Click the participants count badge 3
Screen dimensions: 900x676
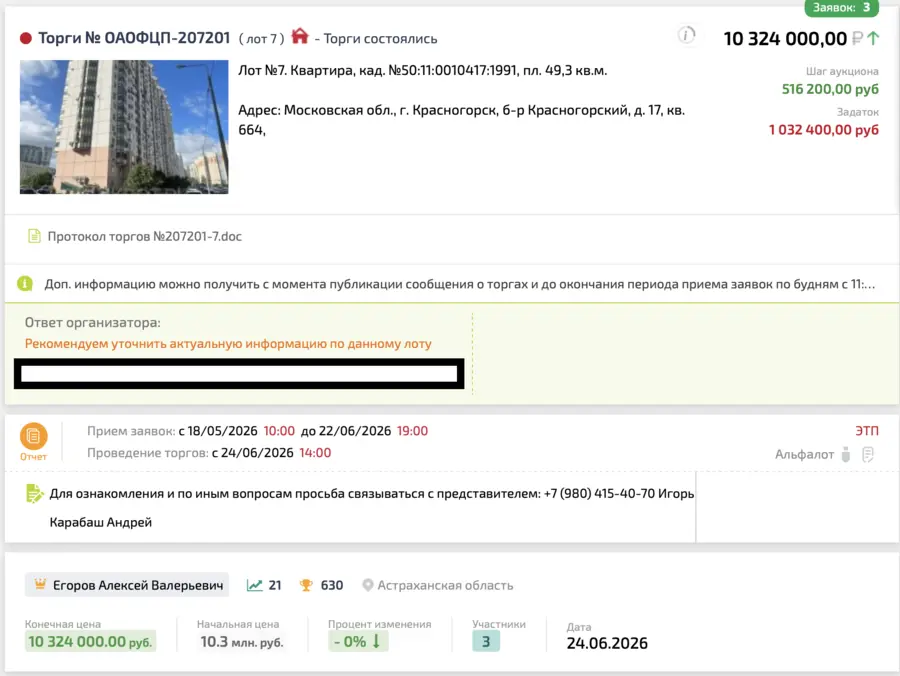point(486,641)
